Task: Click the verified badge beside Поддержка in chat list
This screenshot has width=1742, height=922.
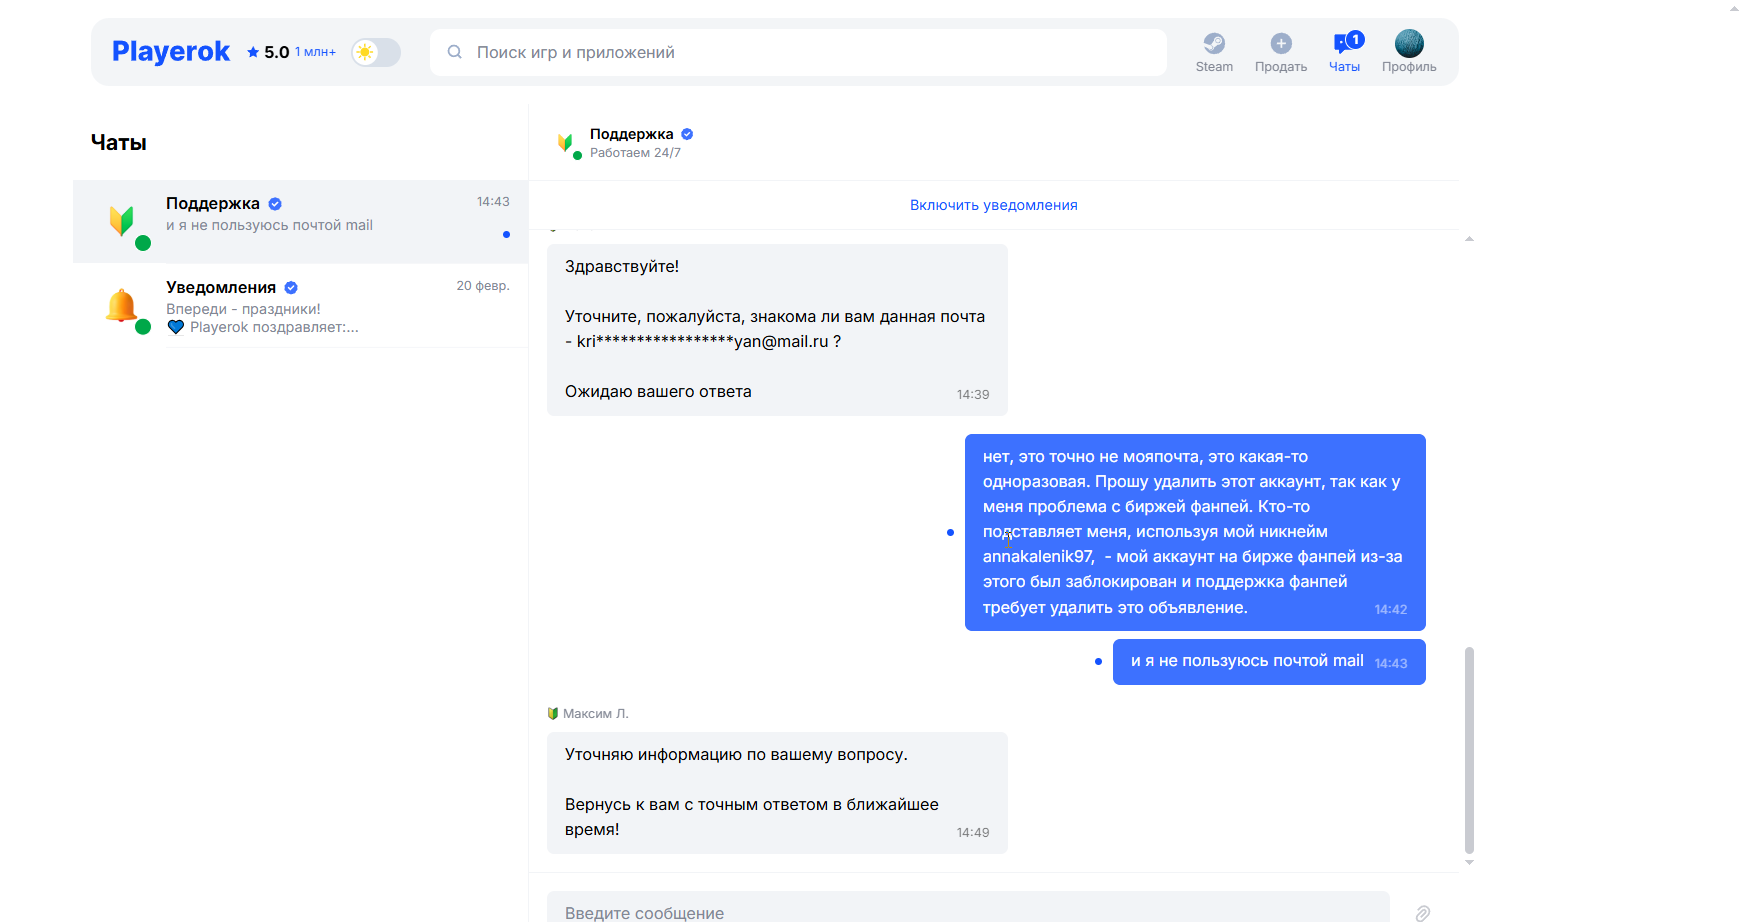Action: (275, 204)
